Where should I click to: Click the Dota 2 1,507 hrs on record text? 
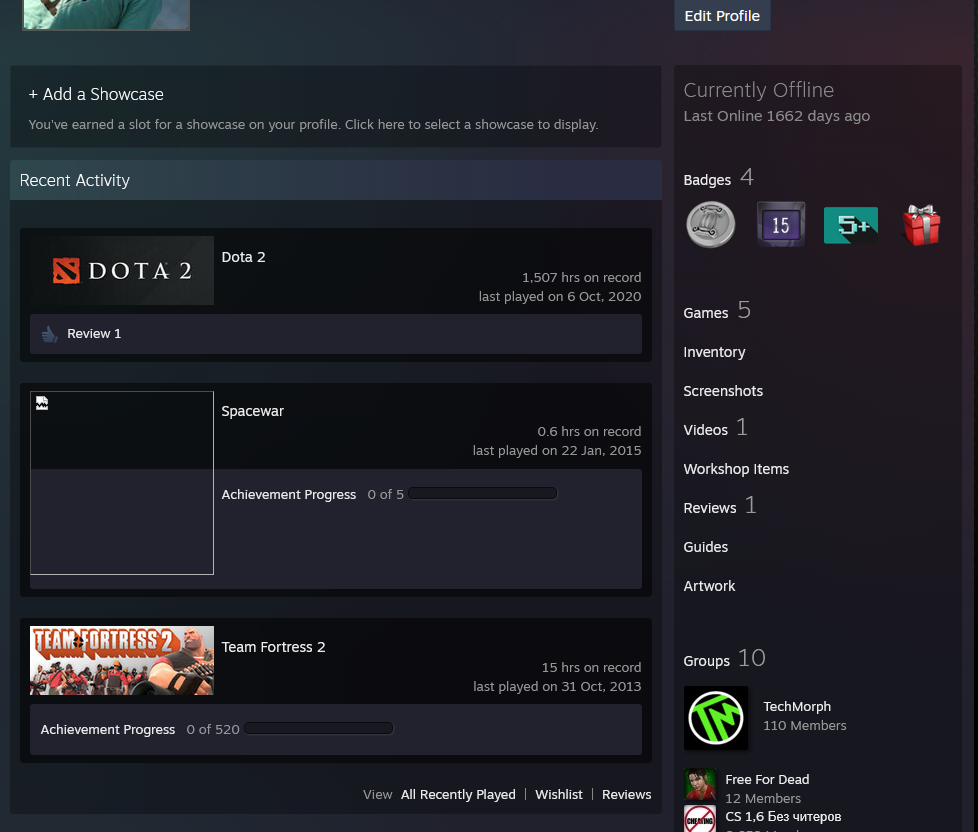pos(581,278)
